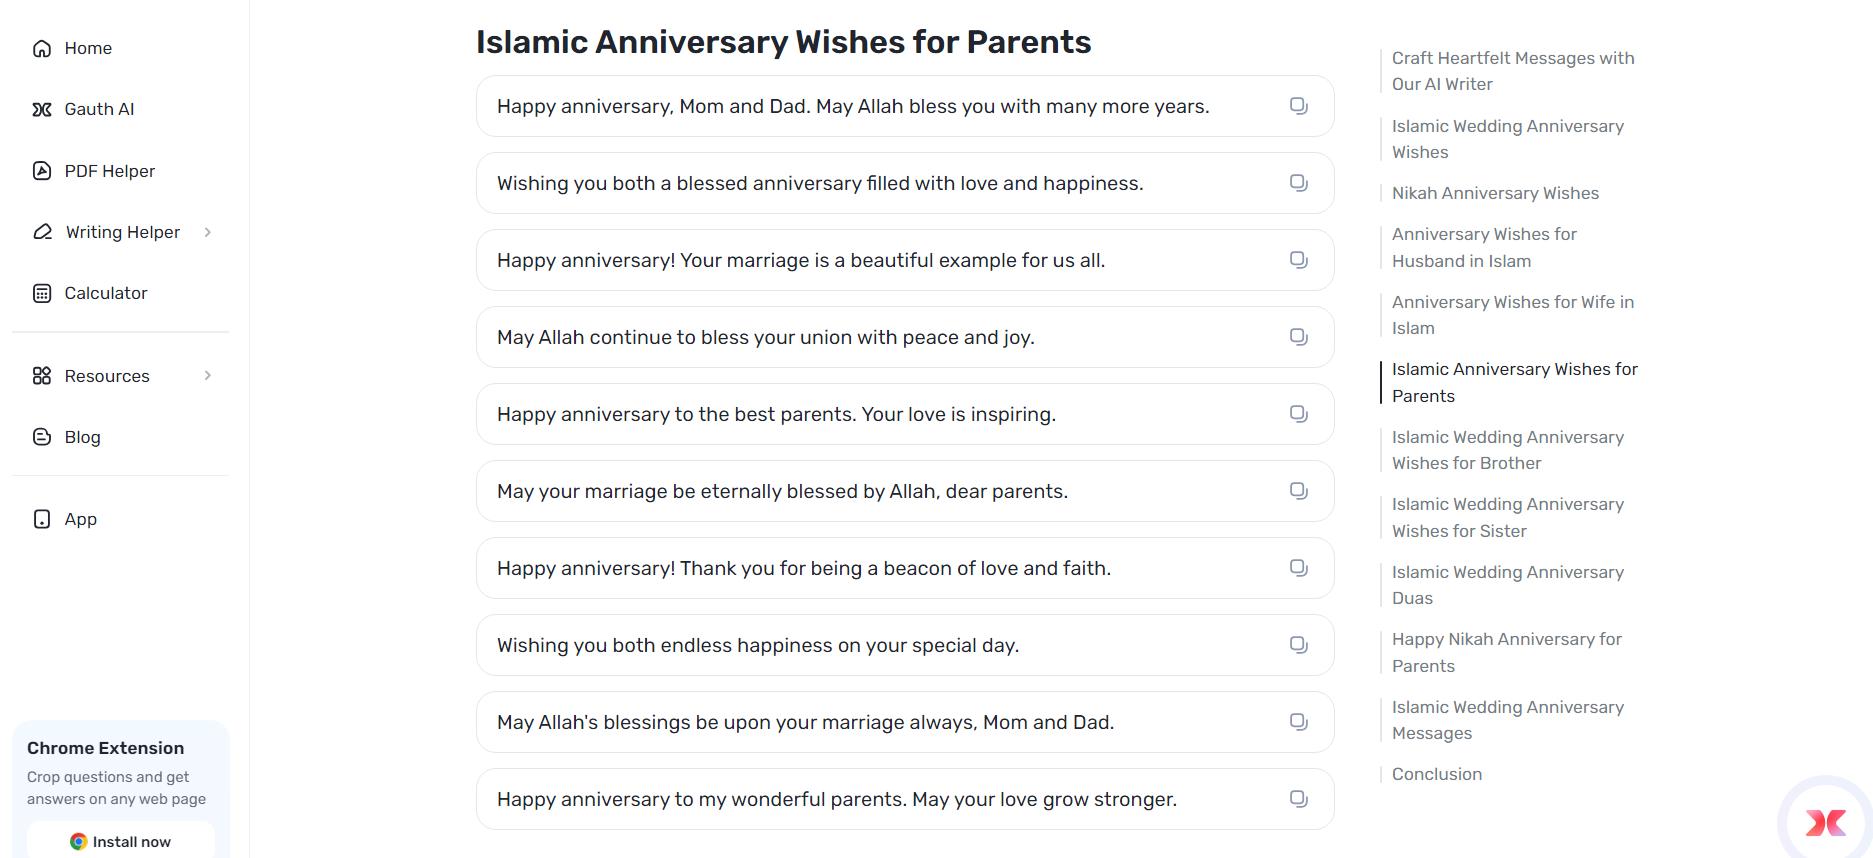Copy the 'May Allah continue to bless your union' wish
The width and height of the screenshot is (1873, 858).
pyautogui.click(x=1298, y=337)
